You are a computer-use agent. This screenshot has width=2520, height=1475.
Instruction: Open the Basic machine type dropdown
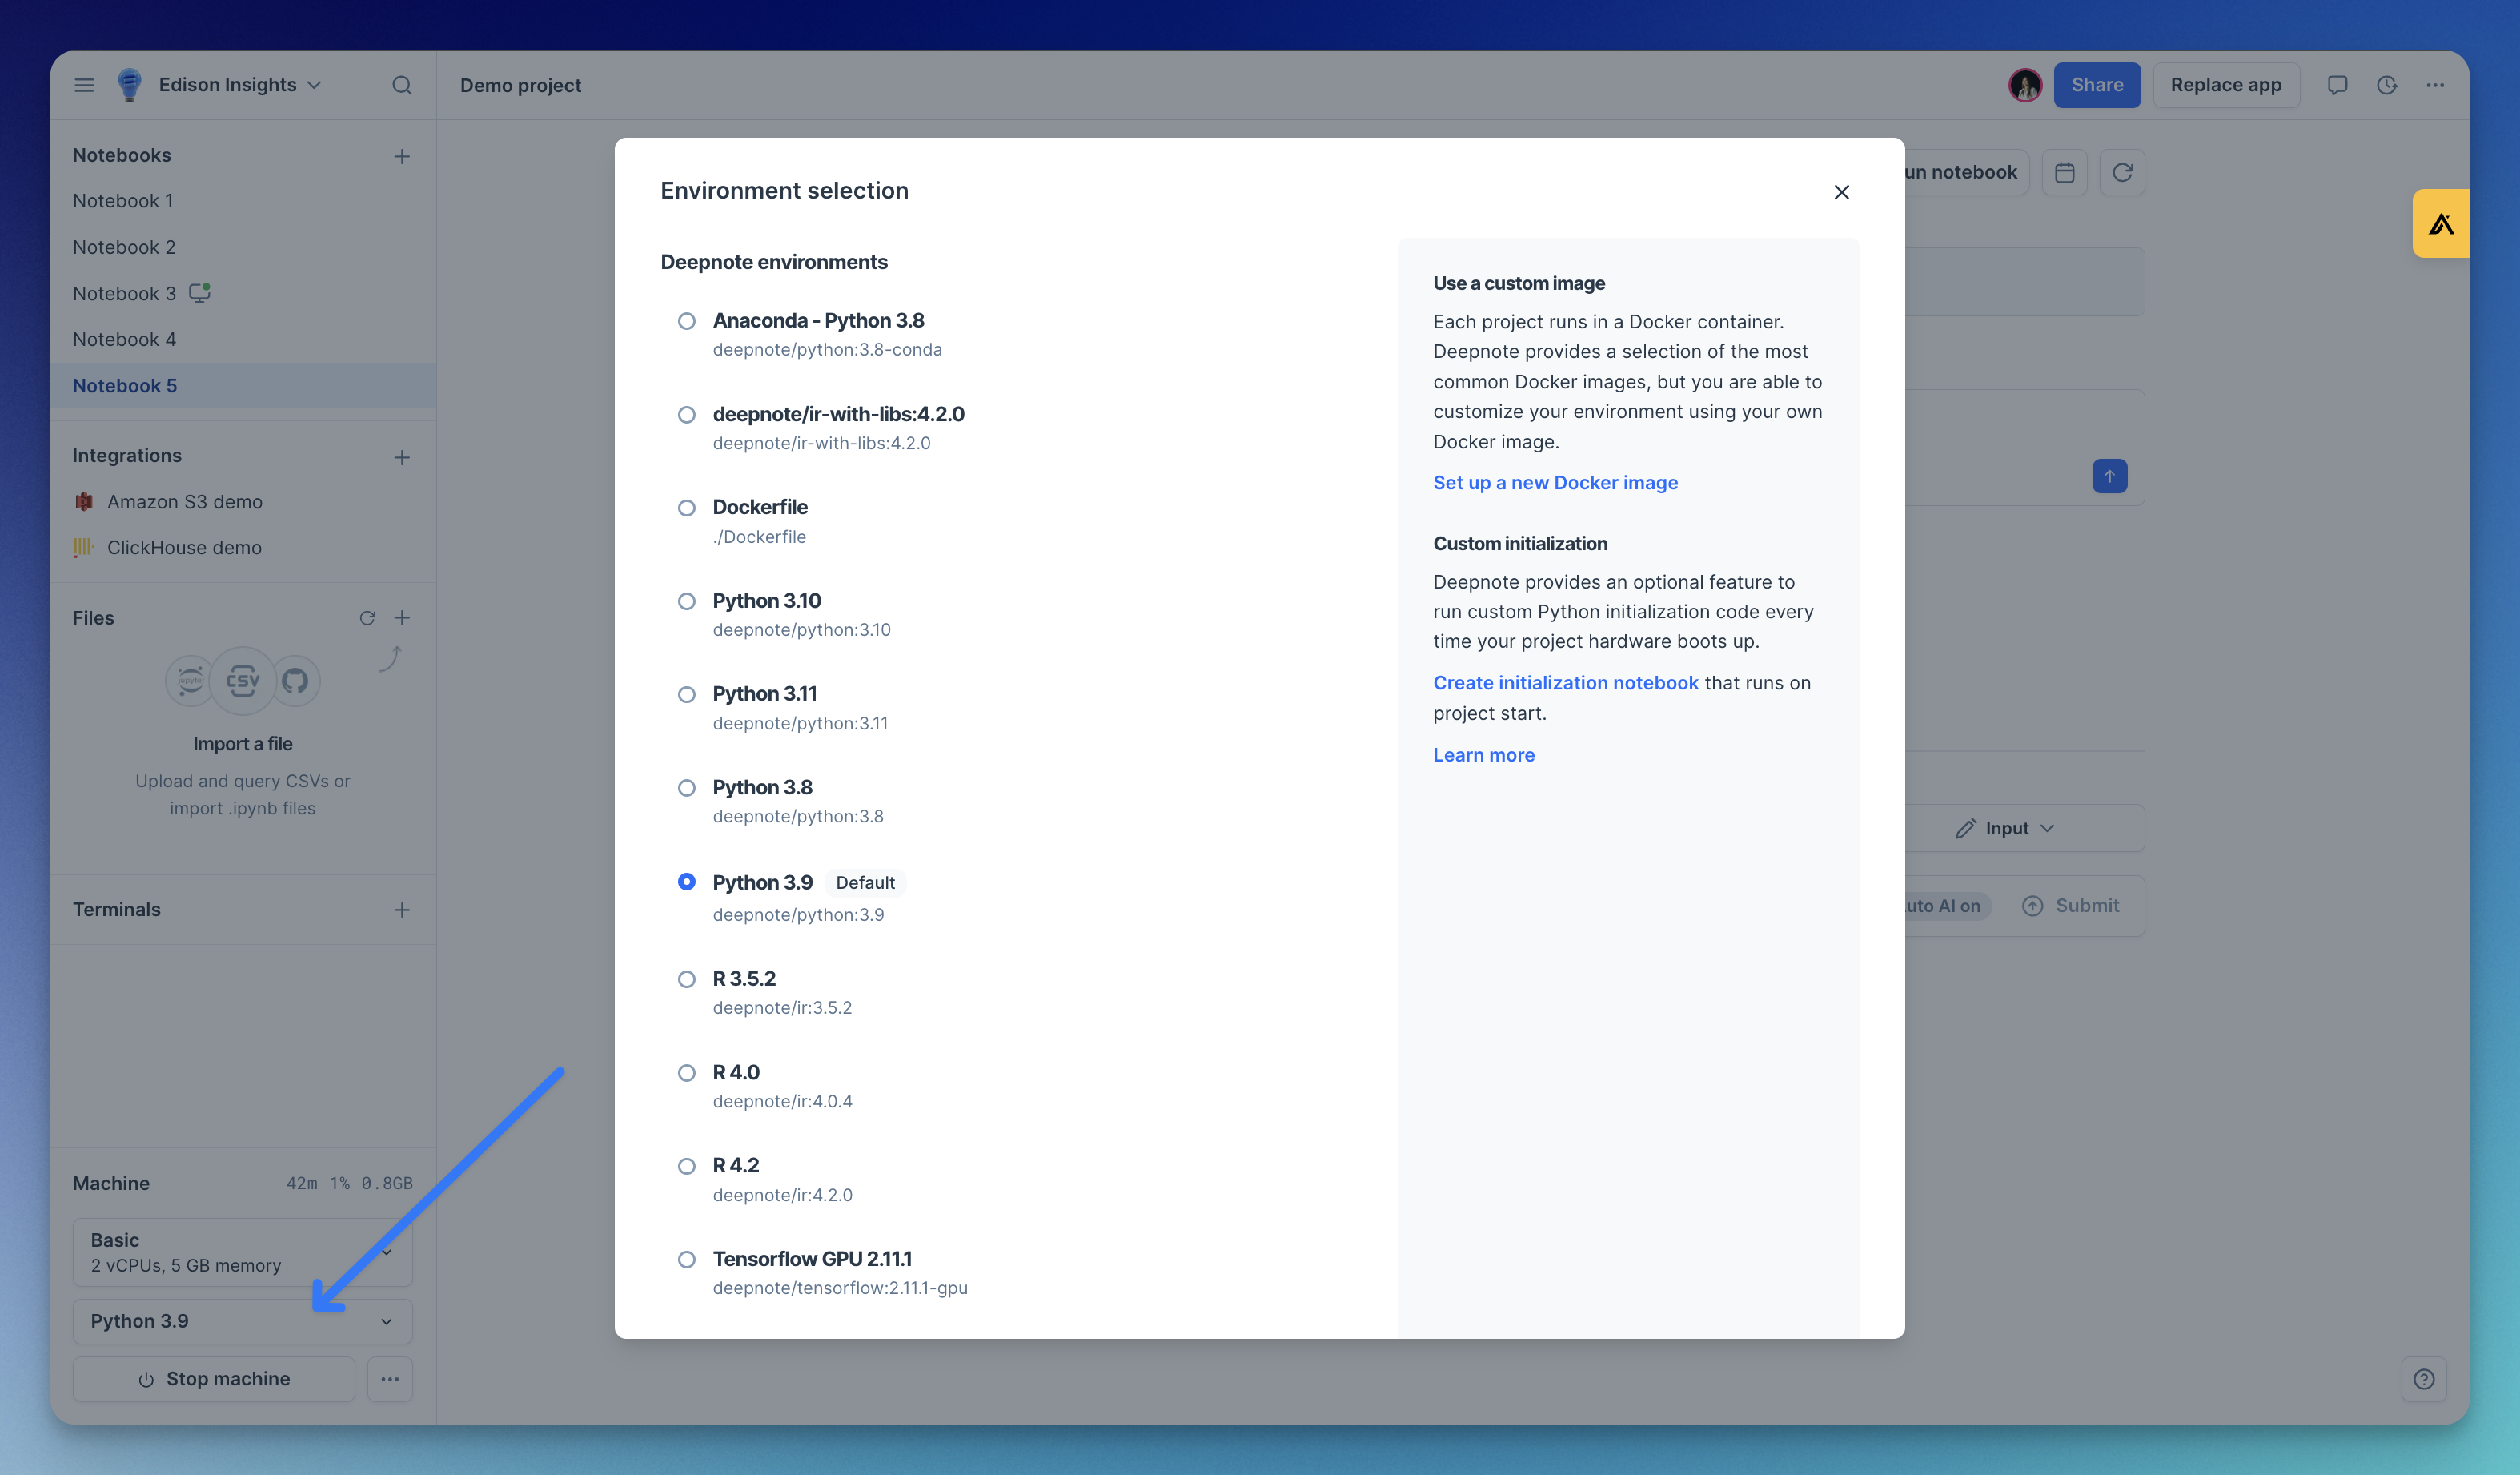[243, 1252]
